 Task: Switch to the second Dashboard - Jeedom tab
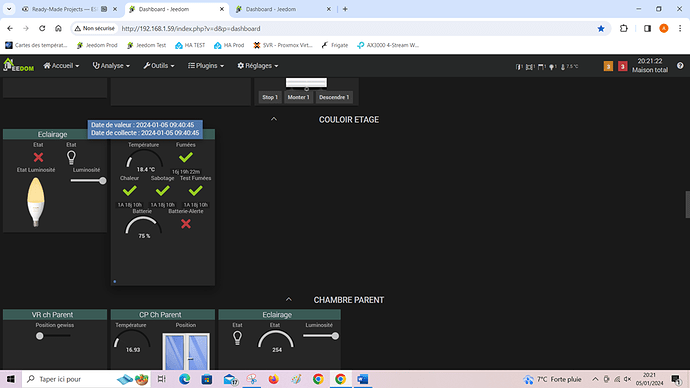(x=284, y=9)
